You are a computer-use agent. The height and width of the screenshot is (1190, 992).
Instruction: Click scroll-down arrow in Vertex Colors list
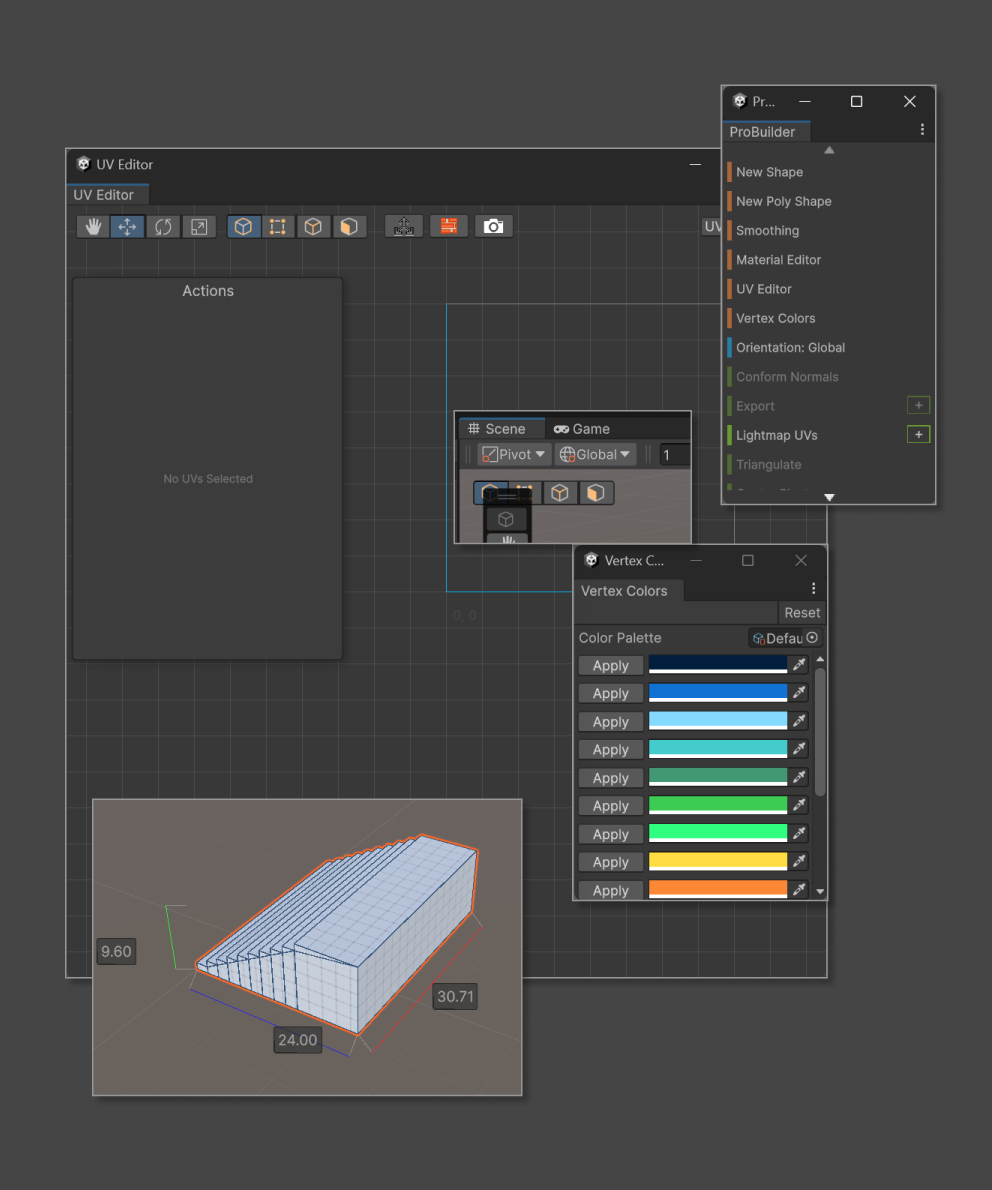pyautogui.click(x=820, y=892)
